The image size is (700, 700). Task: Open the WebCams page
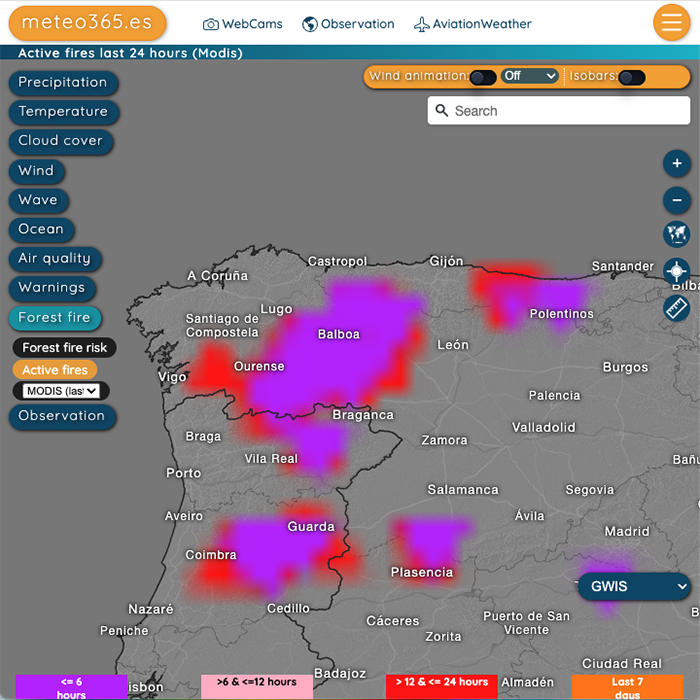pos(242,24)
